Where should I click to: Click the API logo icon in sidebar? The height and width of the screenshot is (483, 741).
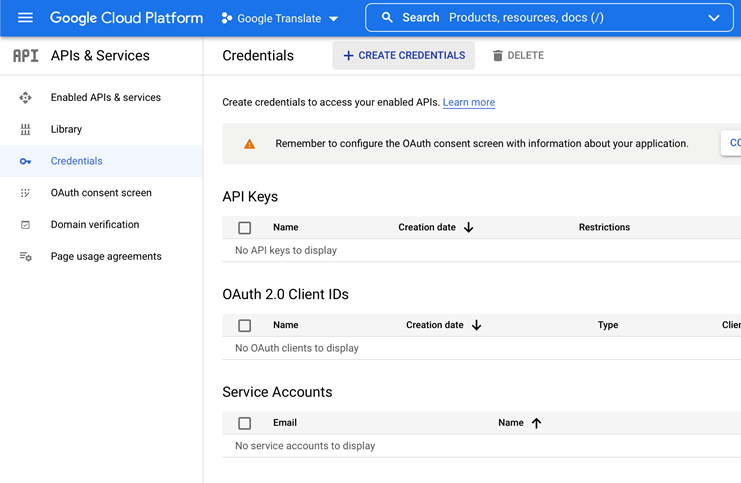click(x=26, y=56)
